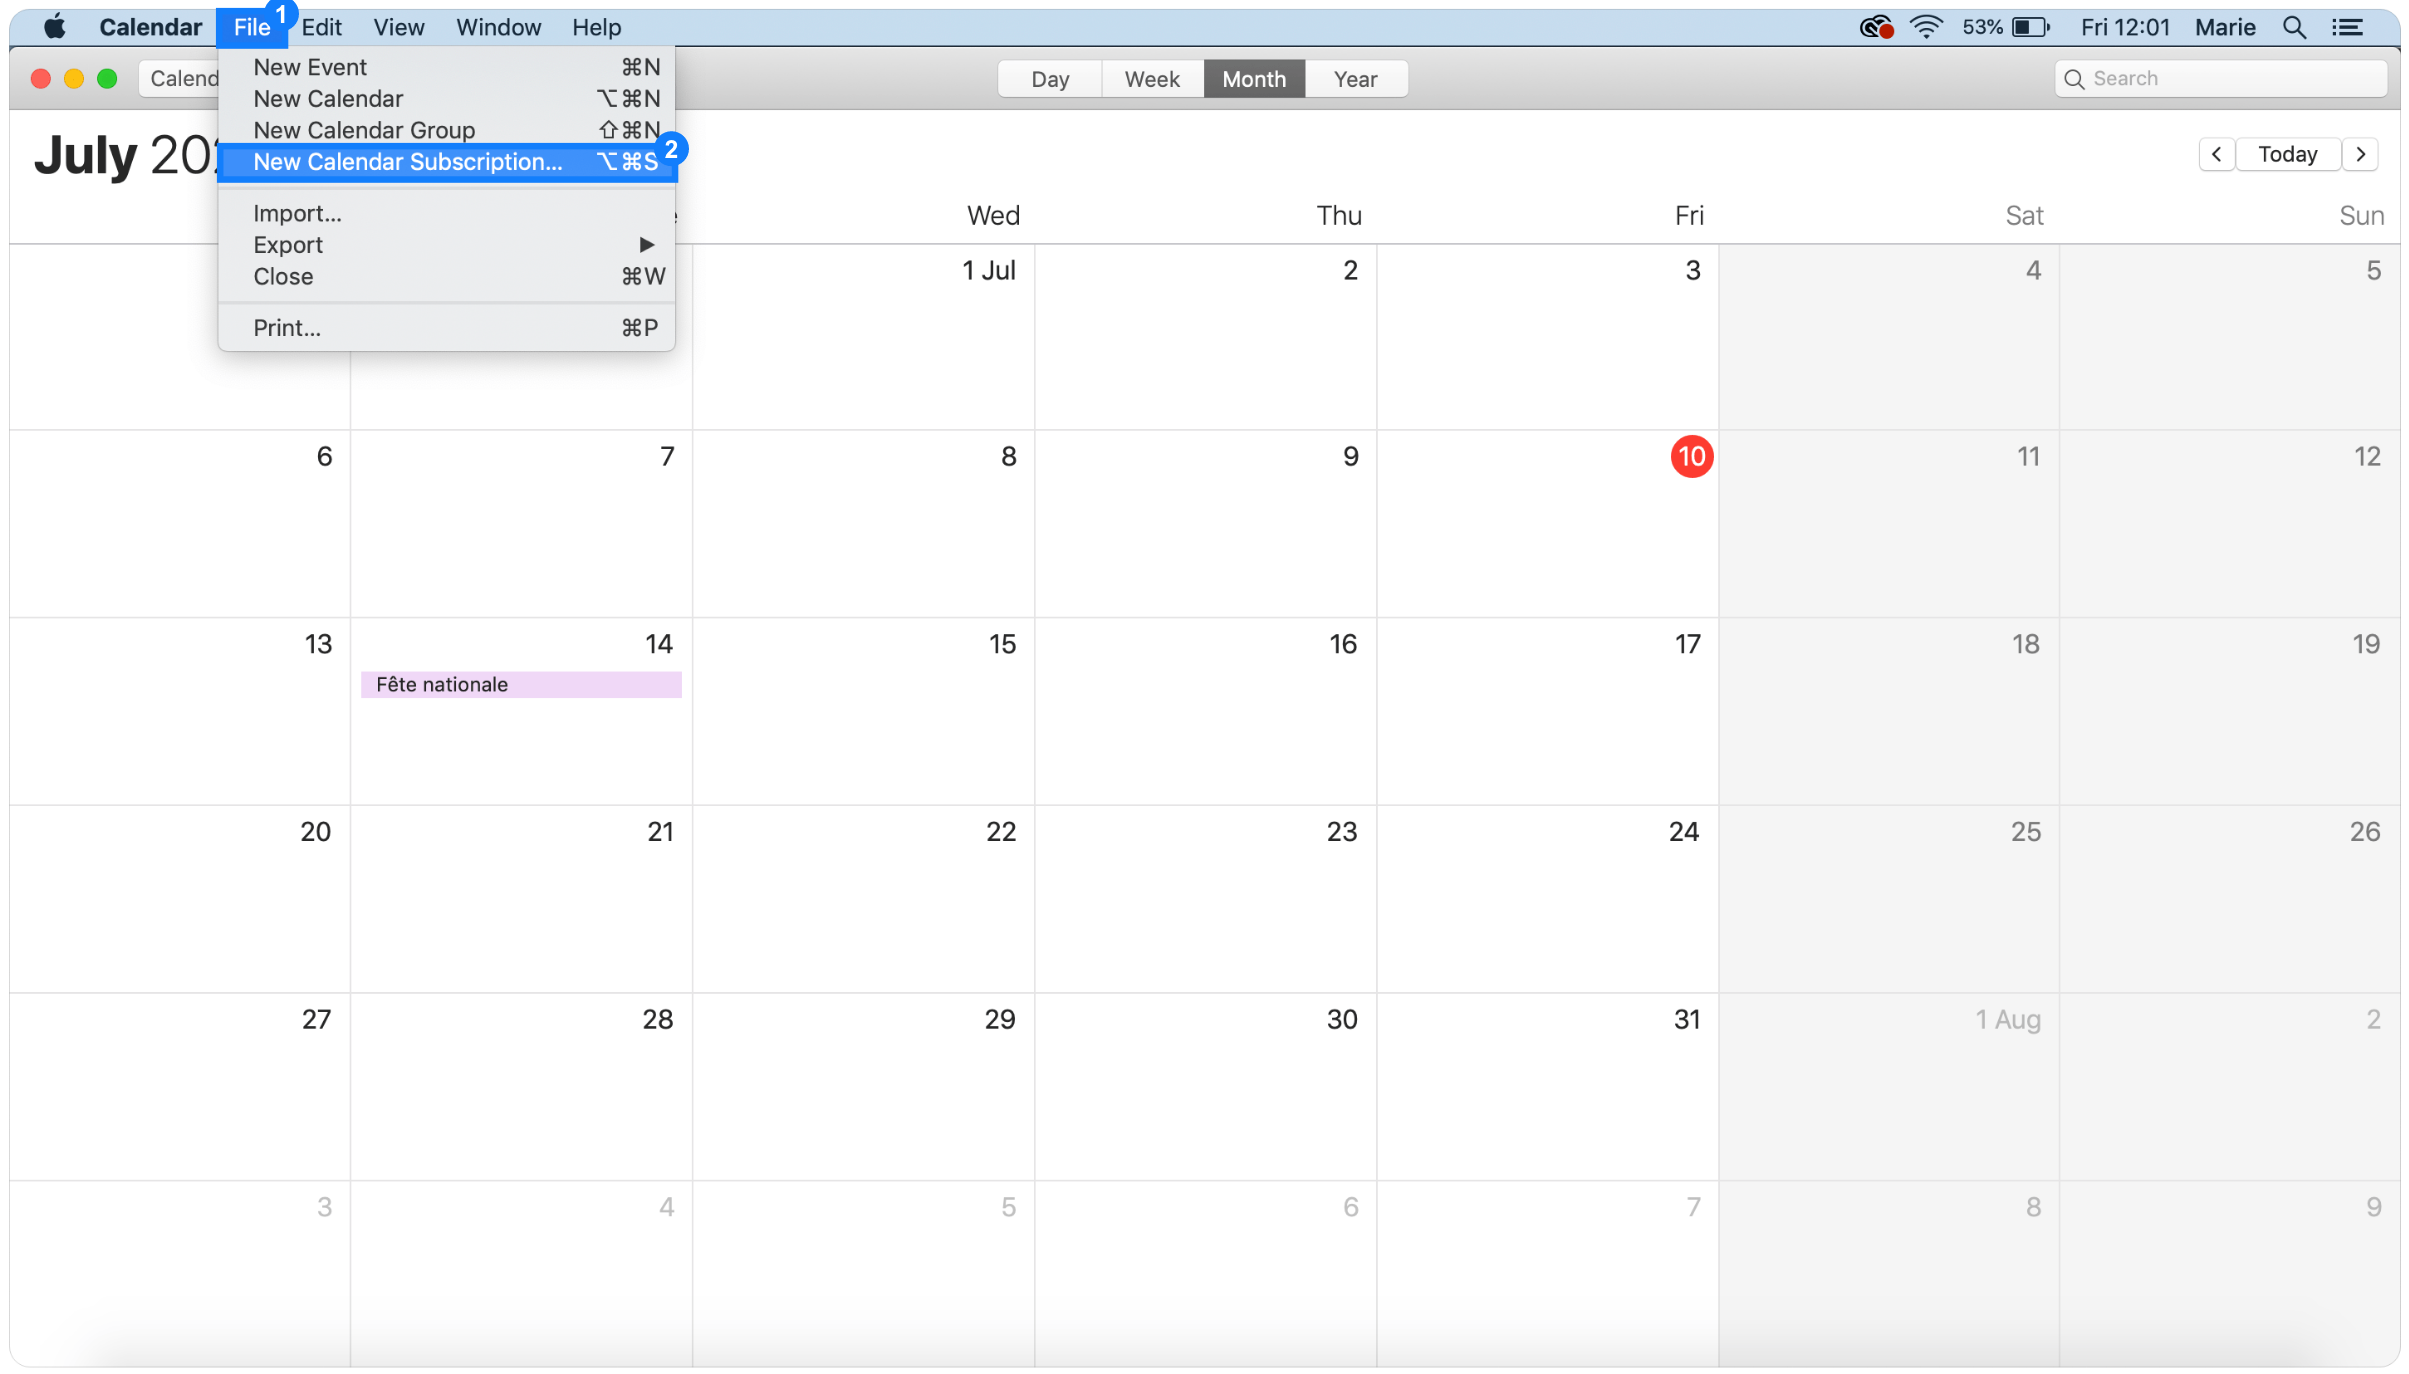Select New Calendar Subscription… item
The height and width of the screenshot is (1374, 2409).
click(446, 162)
